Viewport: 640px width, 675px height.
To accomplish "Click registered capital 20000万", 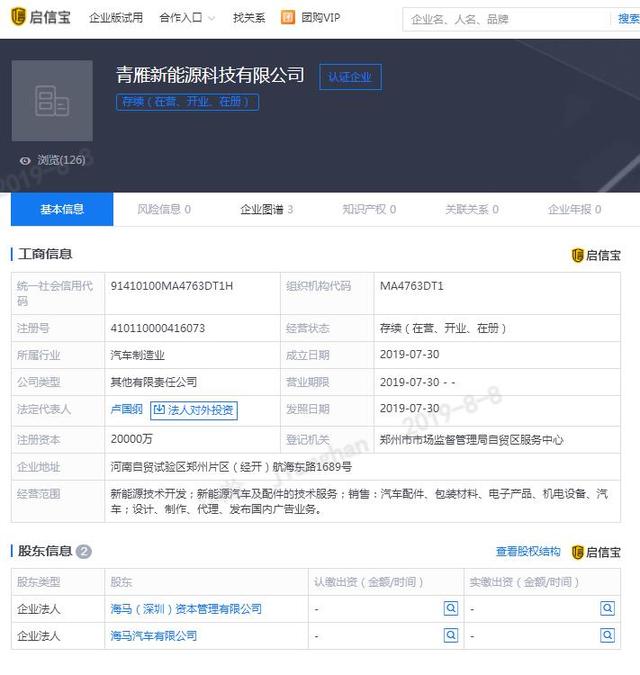I will pyautogui.click(x=132, y=439).
